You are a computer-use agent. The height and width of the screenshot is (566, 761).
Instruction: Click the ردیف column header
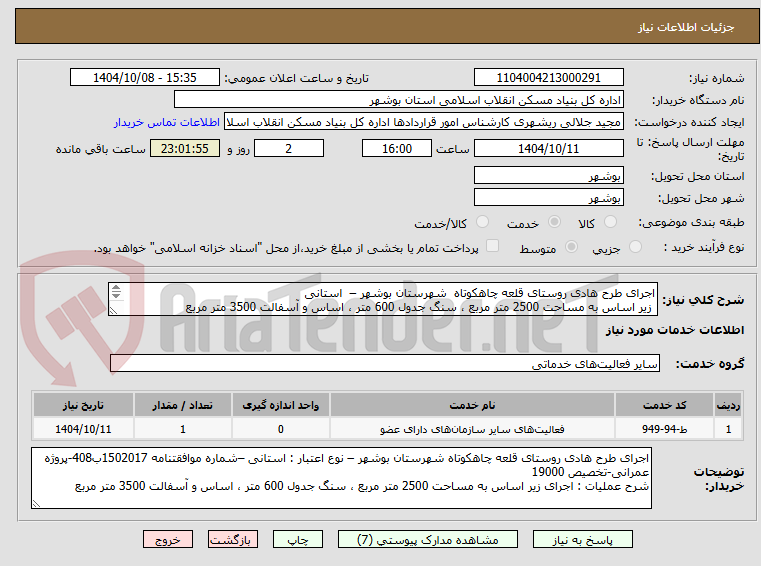(x=728, y=405)
